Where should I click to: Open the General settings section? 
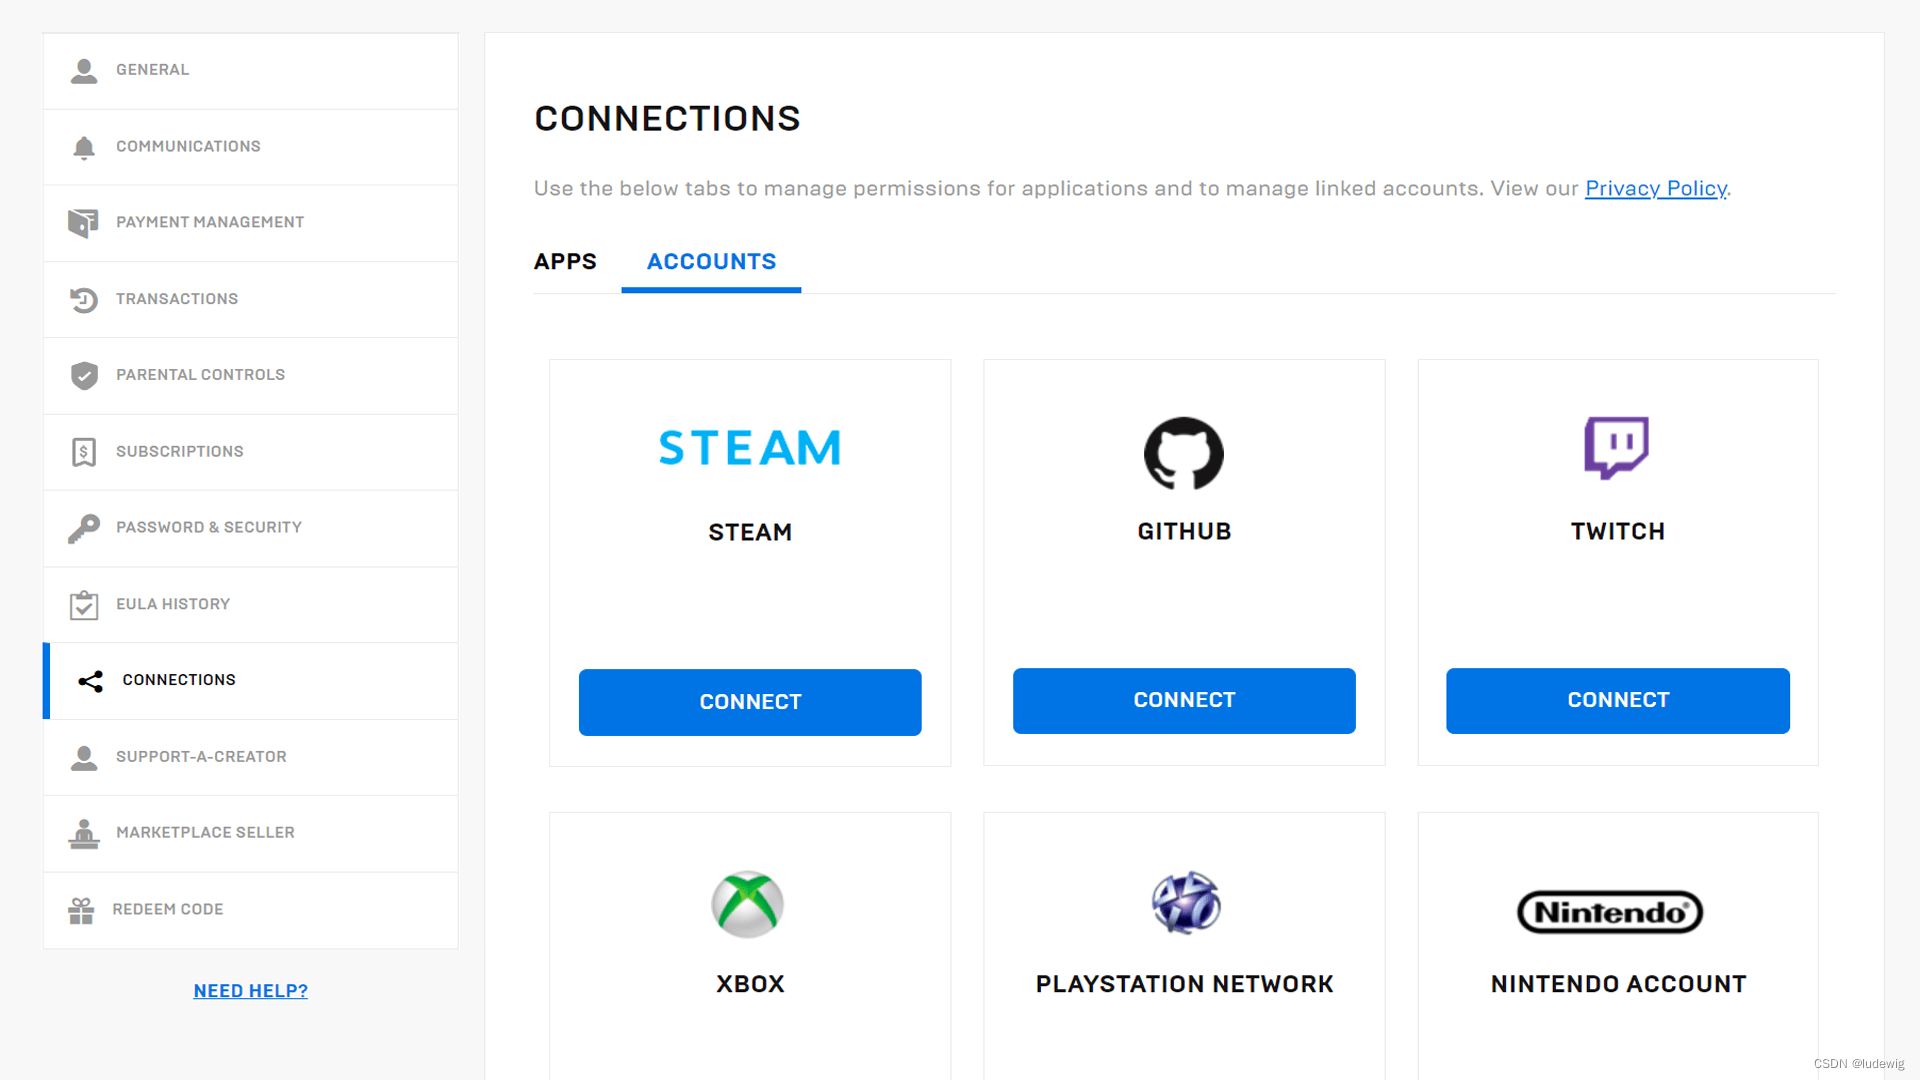(251, 70)
